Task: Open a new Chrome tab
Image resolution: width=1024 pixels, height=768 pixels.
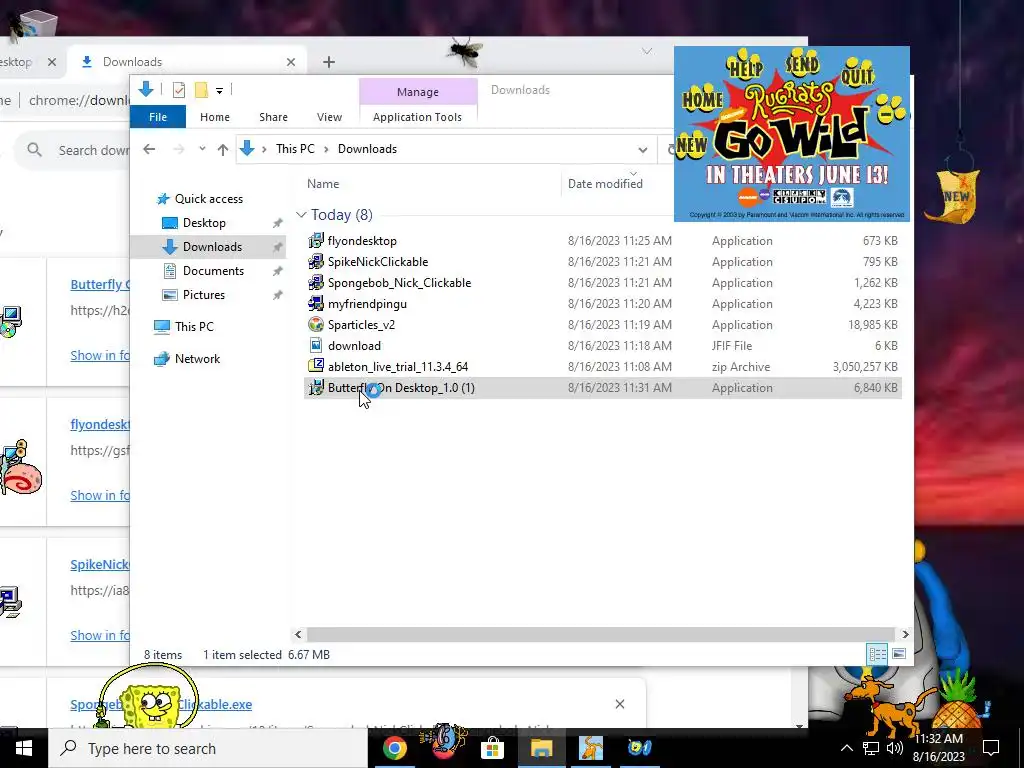Action: coord(329,62)
